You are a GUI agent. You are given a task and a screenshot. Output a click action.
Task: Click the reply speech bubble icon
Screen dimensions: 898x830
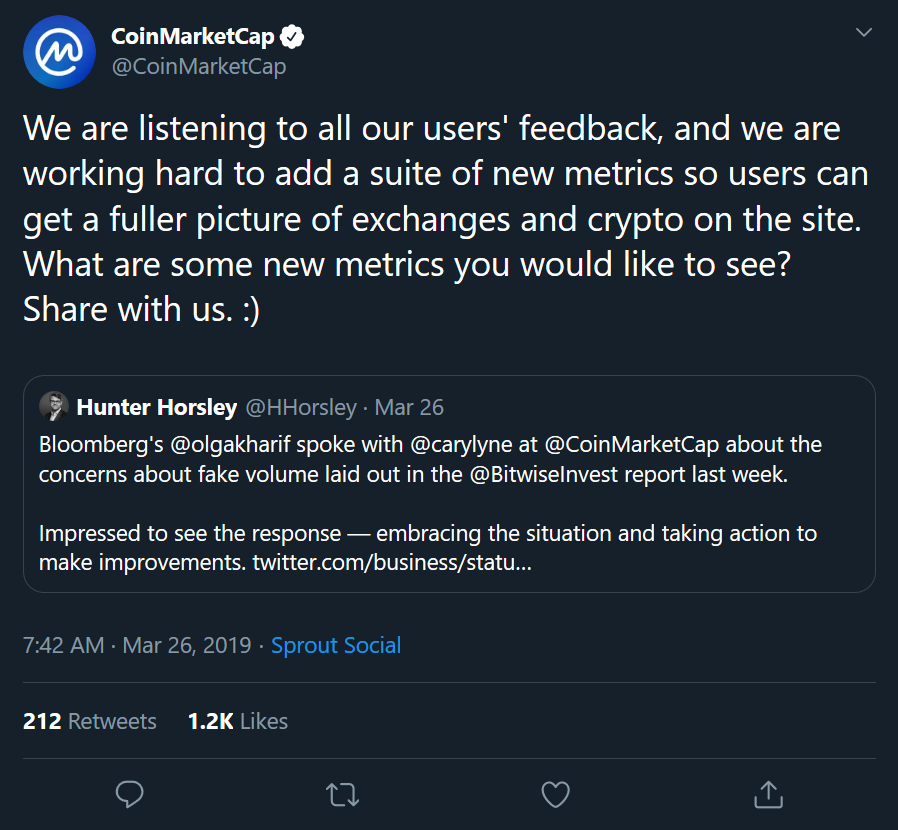[131, 794]
